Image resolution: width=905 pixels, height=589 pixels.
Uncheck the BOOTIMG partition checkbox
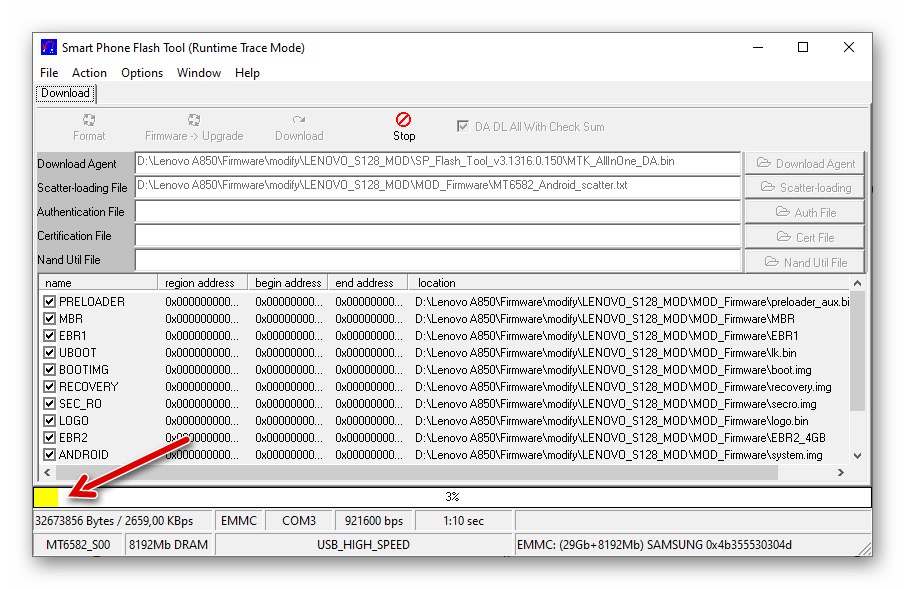point(49,370)
